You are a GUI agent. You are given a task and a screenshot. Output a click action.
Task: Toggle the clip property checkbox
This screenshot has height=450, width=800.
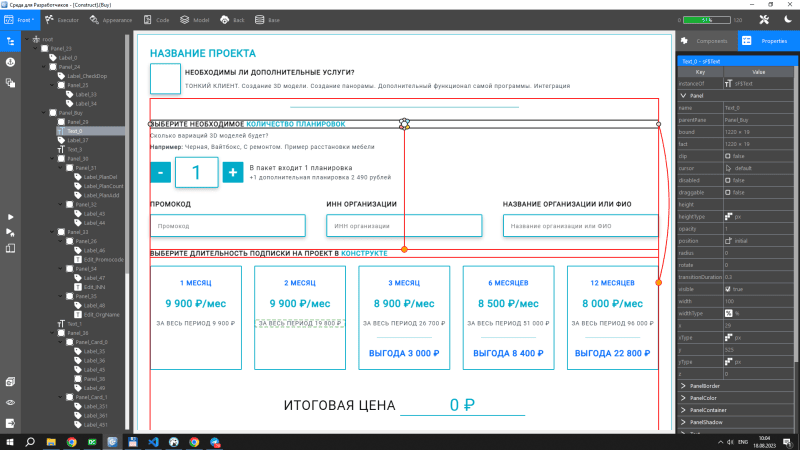[726, 156]
